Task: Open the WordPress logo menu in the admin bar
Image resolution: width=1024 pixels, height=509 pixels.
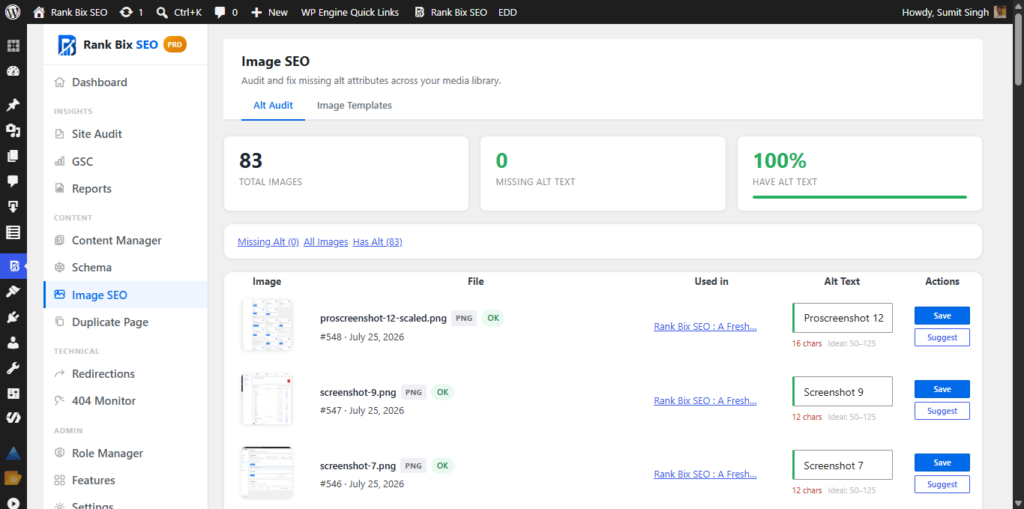Action: point(13,12)
